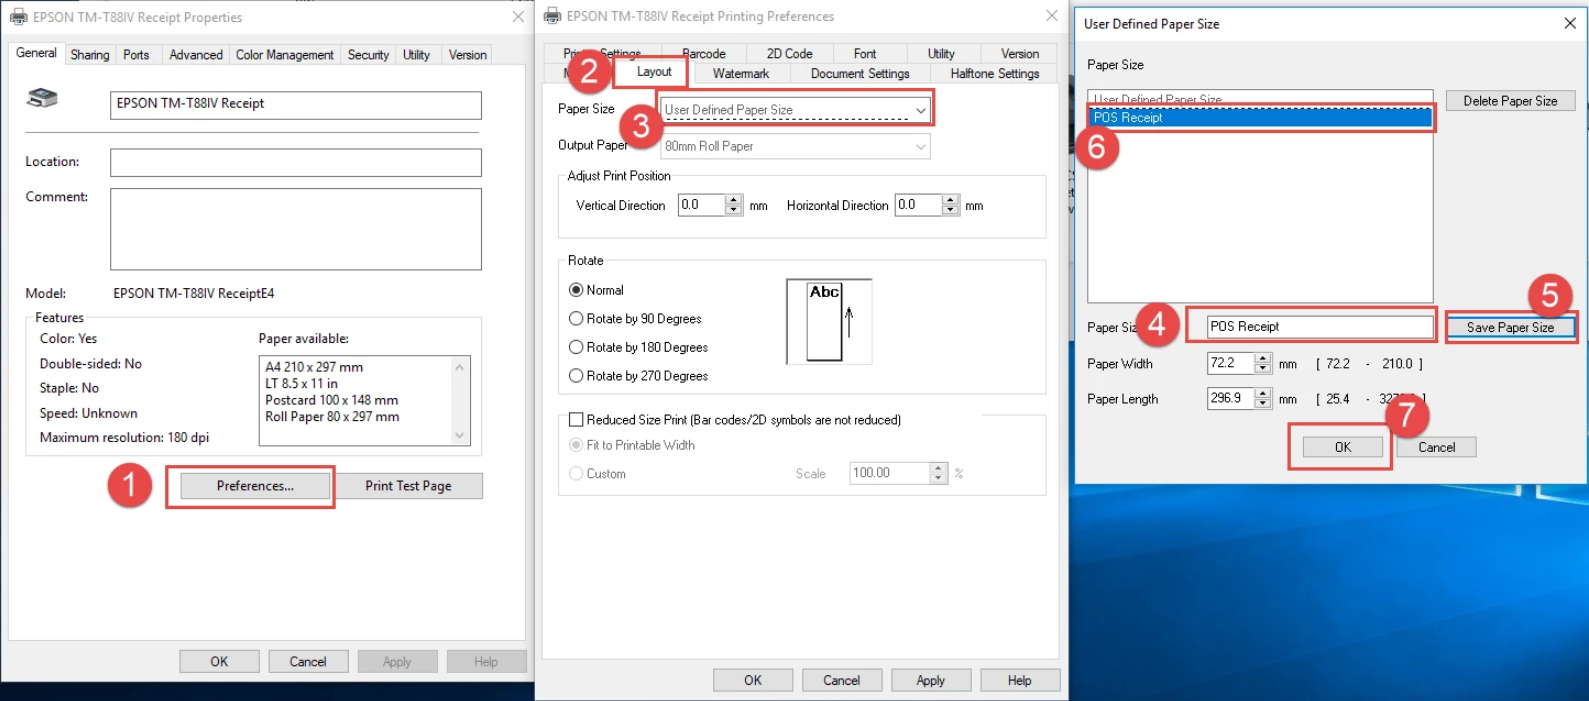
Task: Click Apply in Printing Preferences window
Action: point(931,680)
